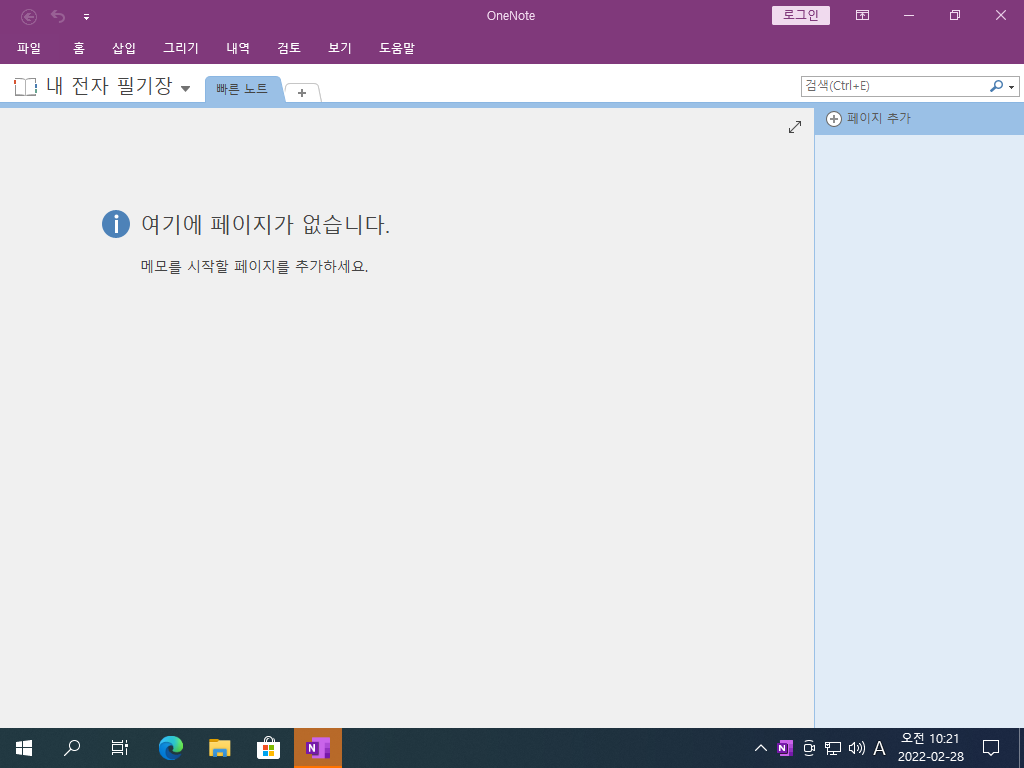Click the 메모를 시작할 페이지를 추가하세요. text

255,266
